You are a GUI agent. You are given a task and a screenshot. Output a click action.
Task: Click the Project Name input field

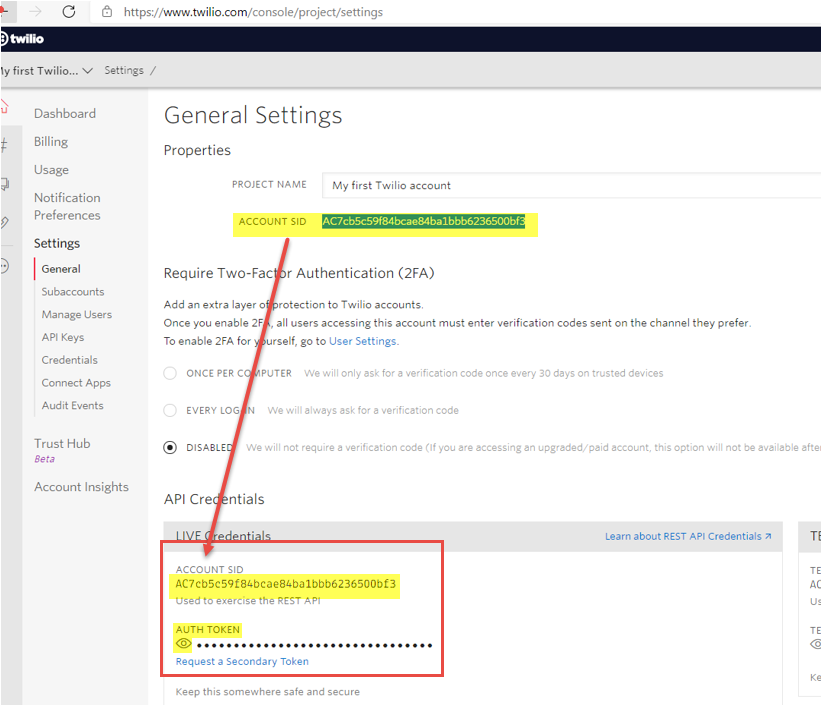[571, 186]
